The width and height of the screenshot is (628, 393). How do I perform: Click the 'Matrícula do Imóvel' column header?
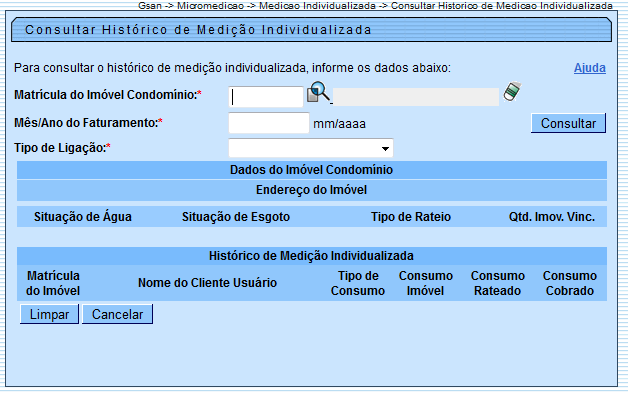(x=53, y=283)
